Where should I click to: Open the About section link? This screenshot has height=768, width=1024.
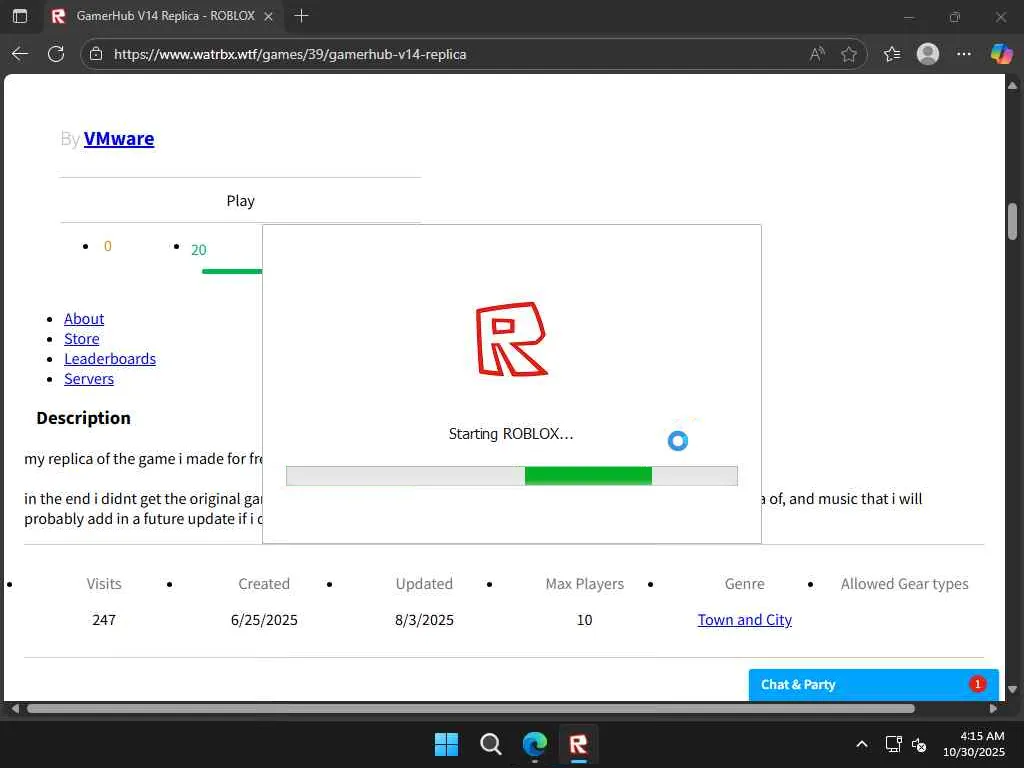coord(84,319)
